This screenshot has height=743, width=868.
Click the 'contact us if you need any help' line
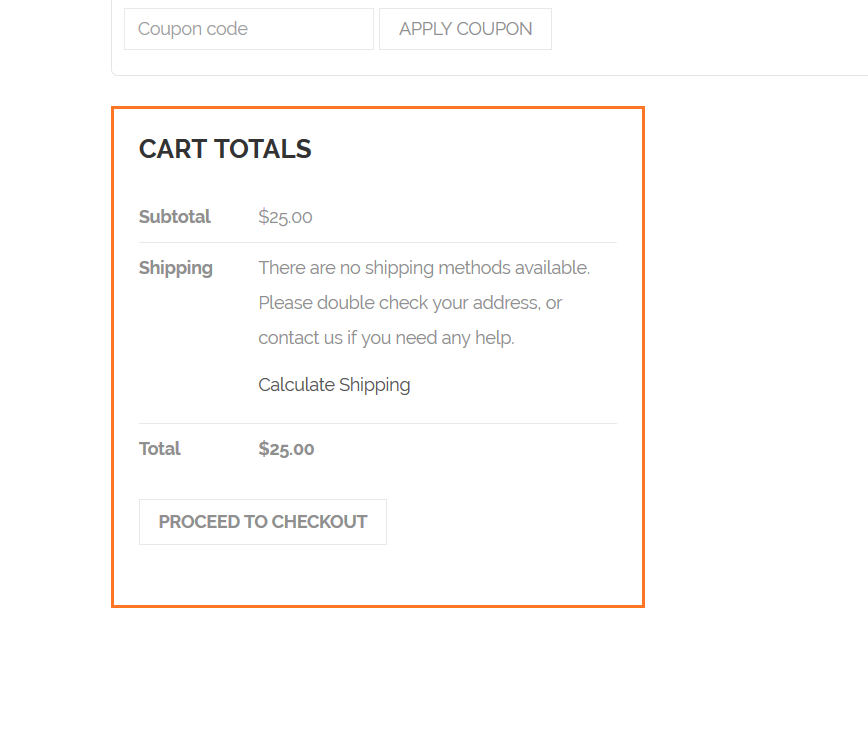[x=386, y=338]
